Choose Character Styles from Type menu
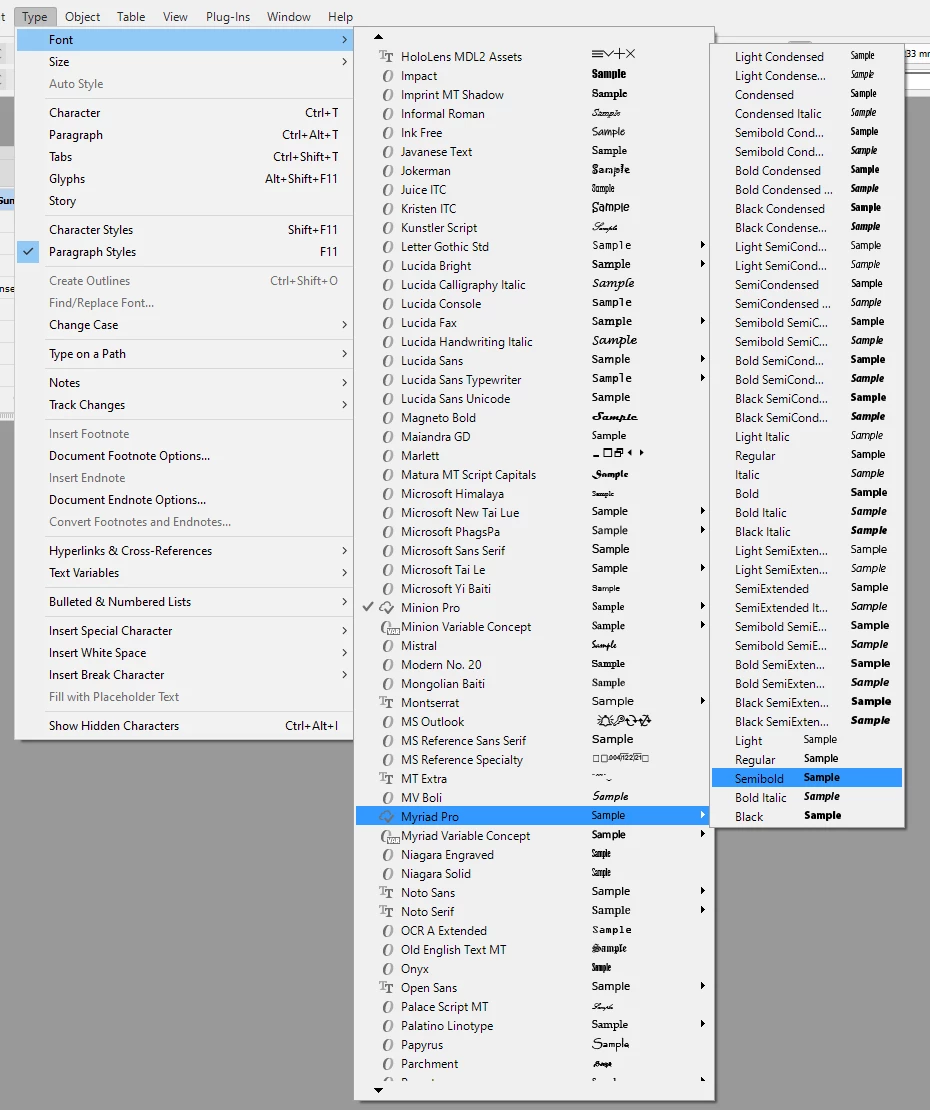This screenshot has height=1110, width=930. [184, 229]
